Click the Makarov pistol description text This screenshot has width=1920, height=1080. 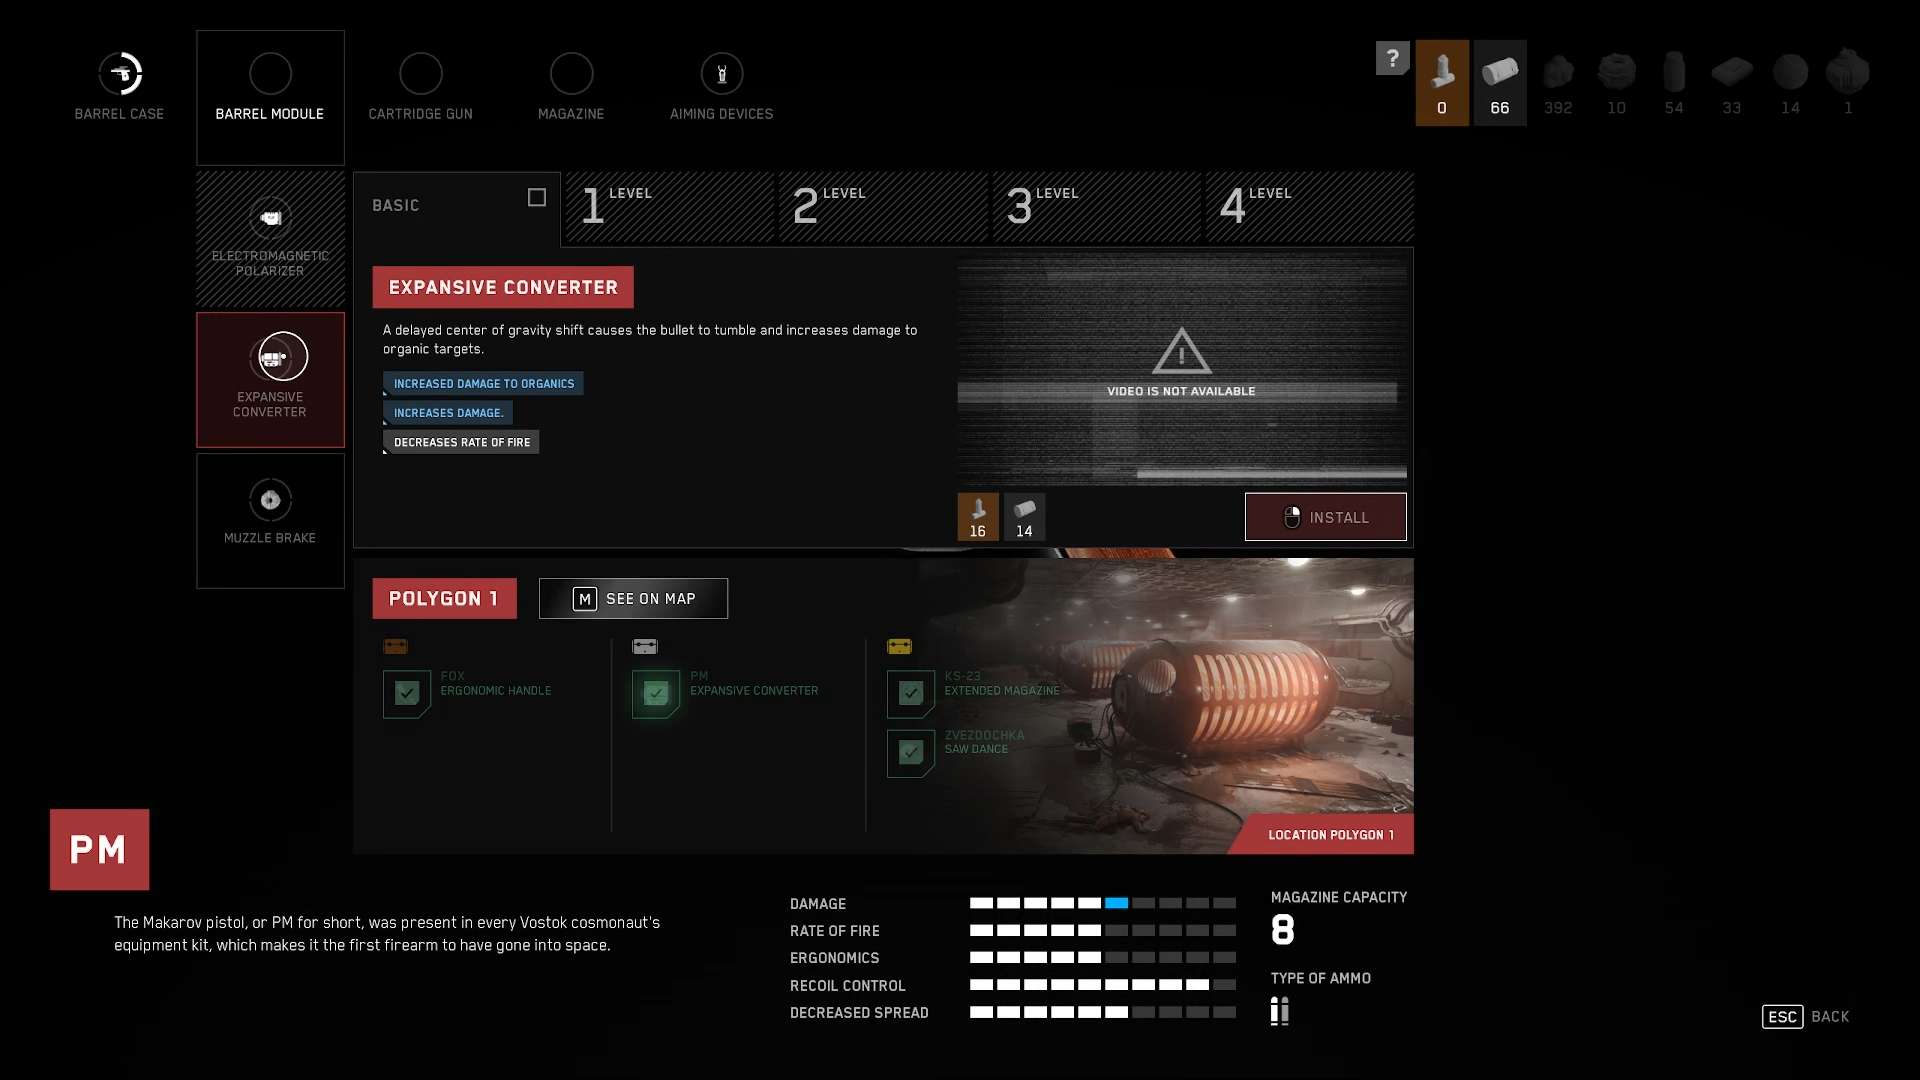point(387,933)
